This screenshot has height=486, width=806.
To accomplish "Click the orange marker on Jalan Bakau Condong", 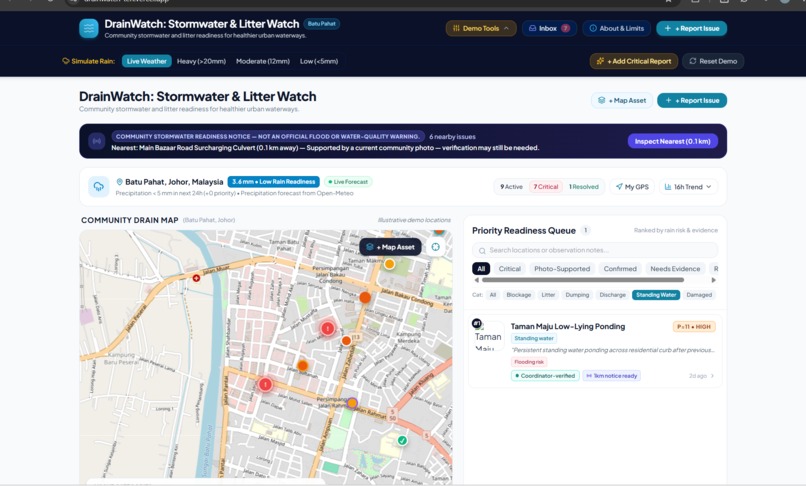I will 365,297.
